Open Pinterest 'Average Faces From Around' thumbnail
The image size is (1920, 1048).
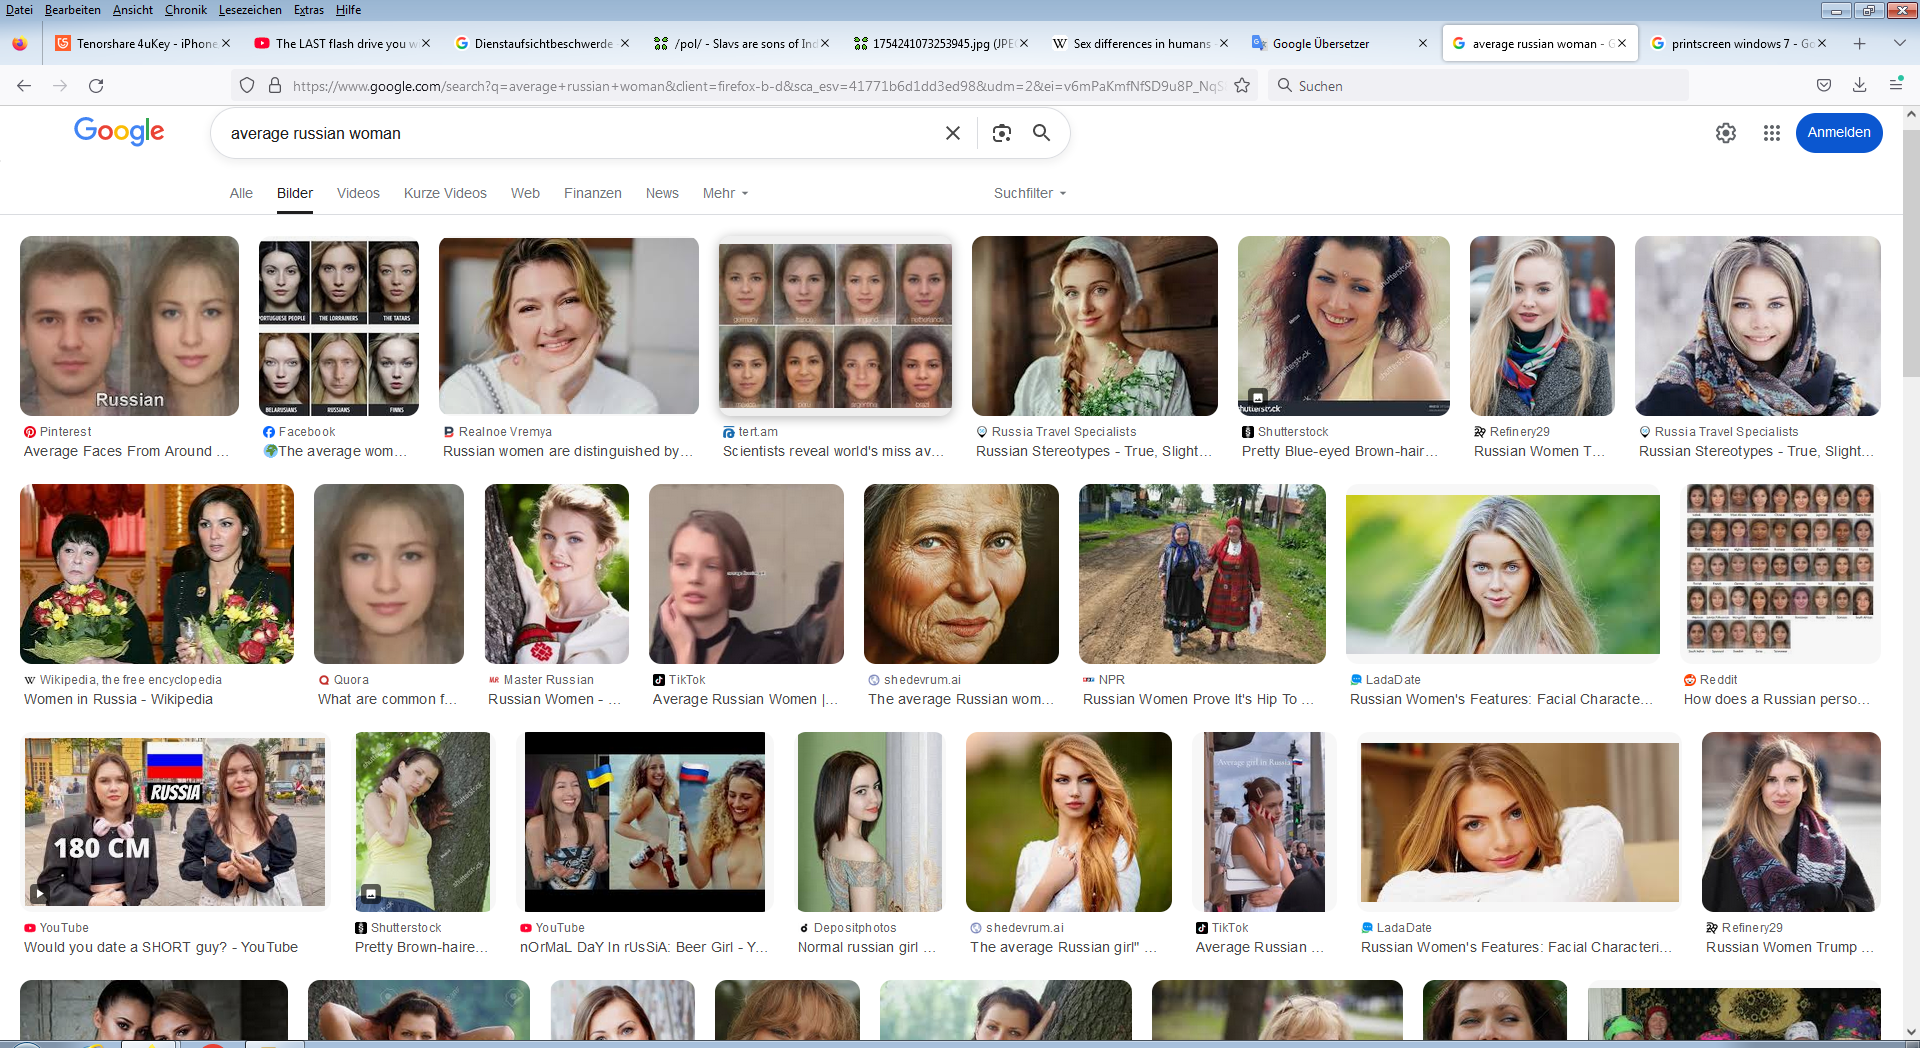pyautogui.click(x=129, y=326)
